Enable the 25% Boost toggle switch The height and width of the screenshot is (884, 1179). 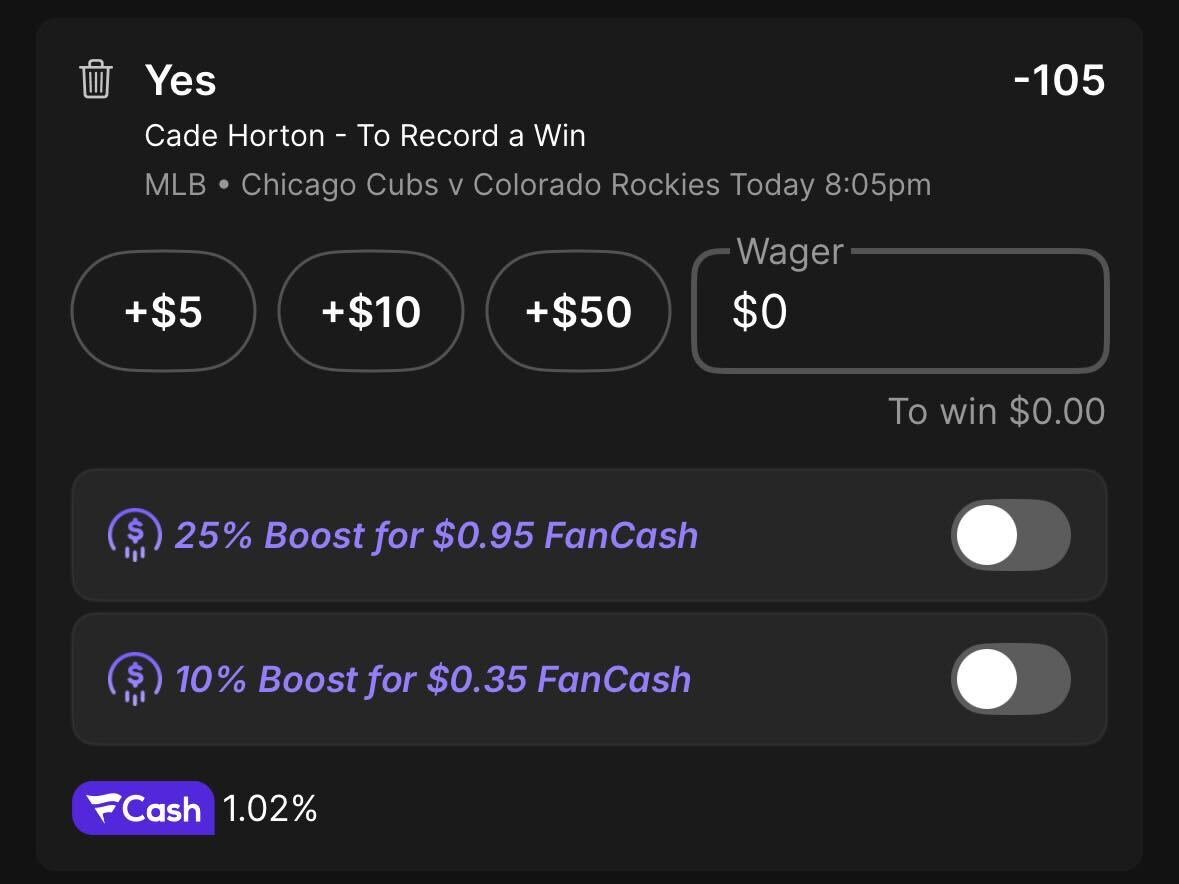point(1010,535)
